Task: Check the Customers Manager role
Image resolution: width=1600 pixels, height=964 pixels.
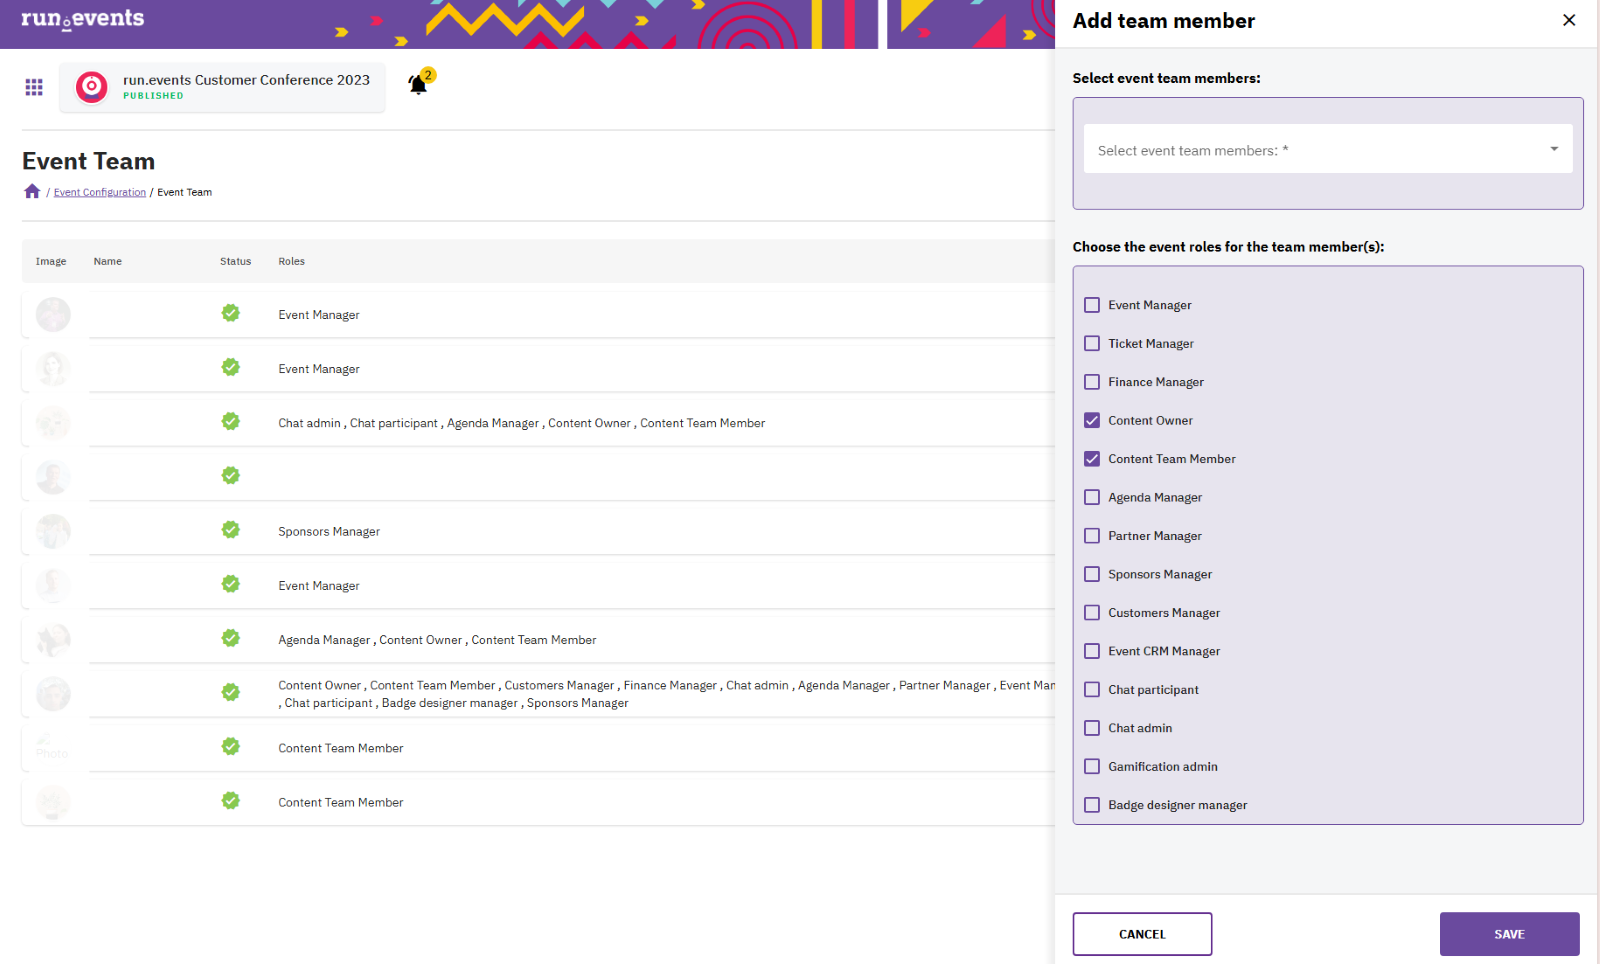Action: coord(1092,613)
